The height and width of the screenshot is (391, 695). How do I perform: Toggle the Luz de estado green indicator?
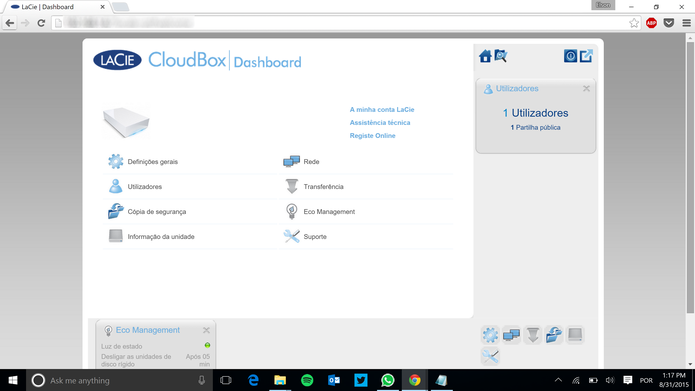point(207,345)
